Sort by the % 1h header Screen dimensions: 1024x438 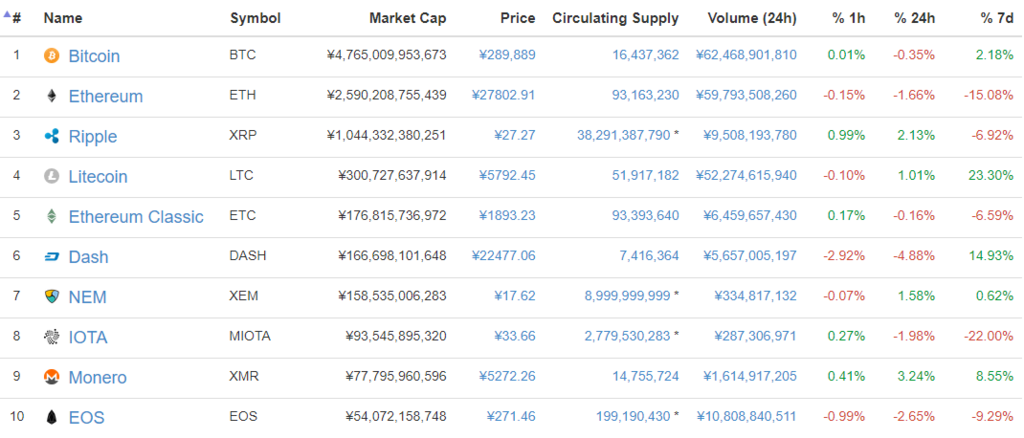[x=849, y=18]
